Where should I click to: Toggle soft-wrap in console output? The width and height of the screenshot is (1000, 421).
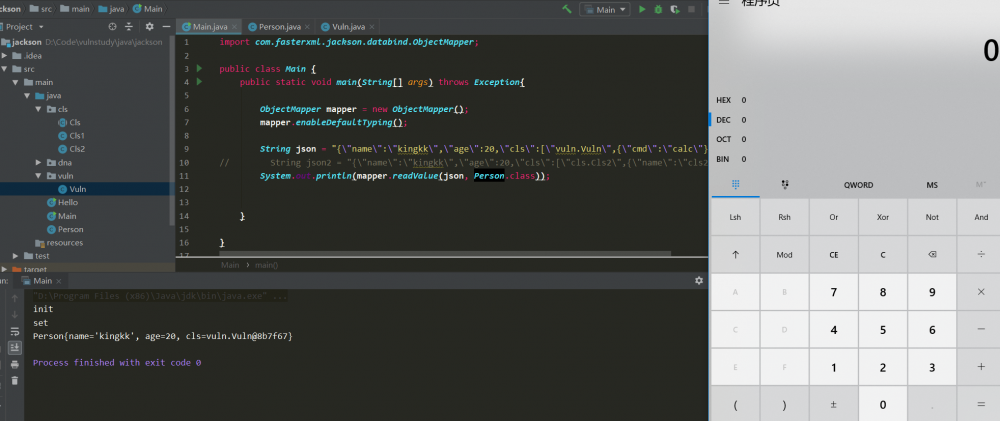pos(15,331)
